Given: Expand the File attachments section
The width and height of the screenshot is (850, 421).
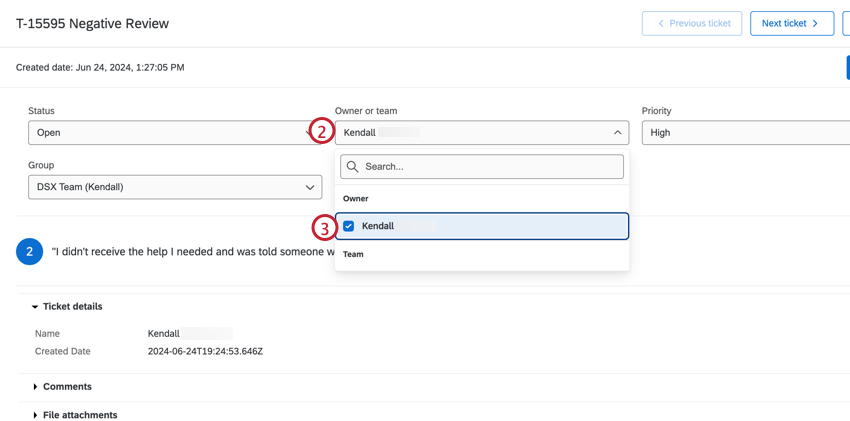Looking at the screenshot, I should coord(35,415).
